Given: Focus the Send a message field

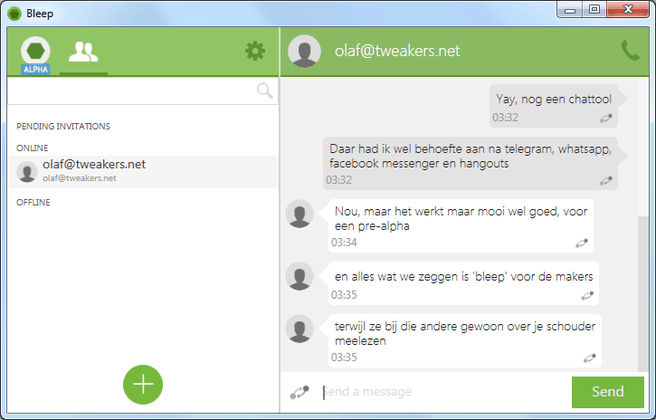Looking at the screenshot, I should point(444,392).
